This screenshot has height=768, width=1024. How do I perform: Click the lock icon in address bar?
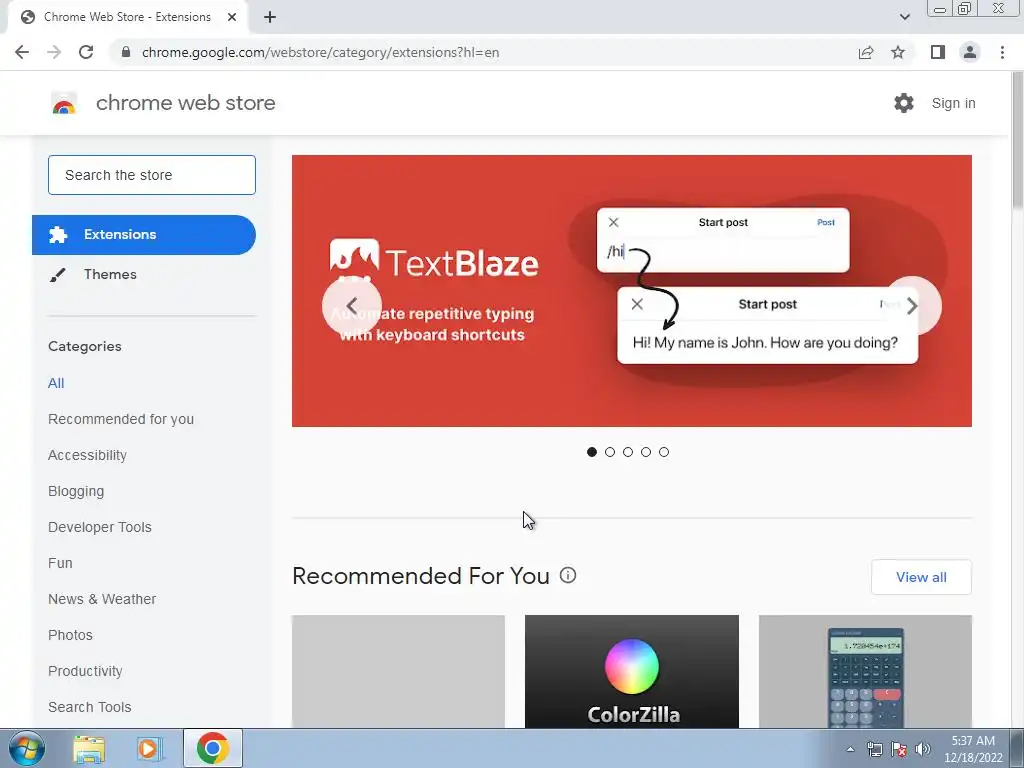pyautogui.click(x=126, y=52)
